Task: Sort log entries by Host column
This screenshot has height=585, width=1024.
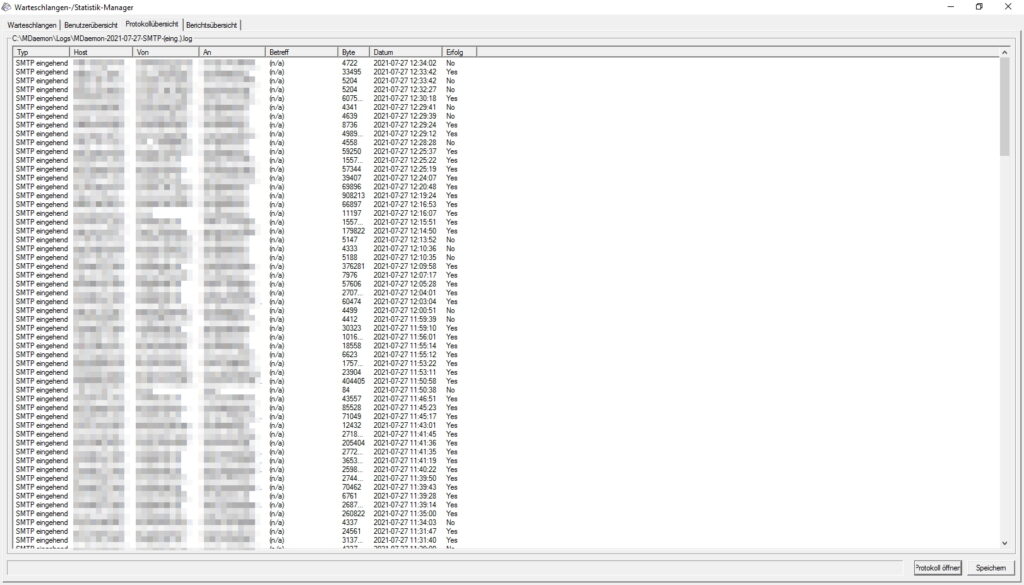Action: pyautogui.click(x=100, y=51)
